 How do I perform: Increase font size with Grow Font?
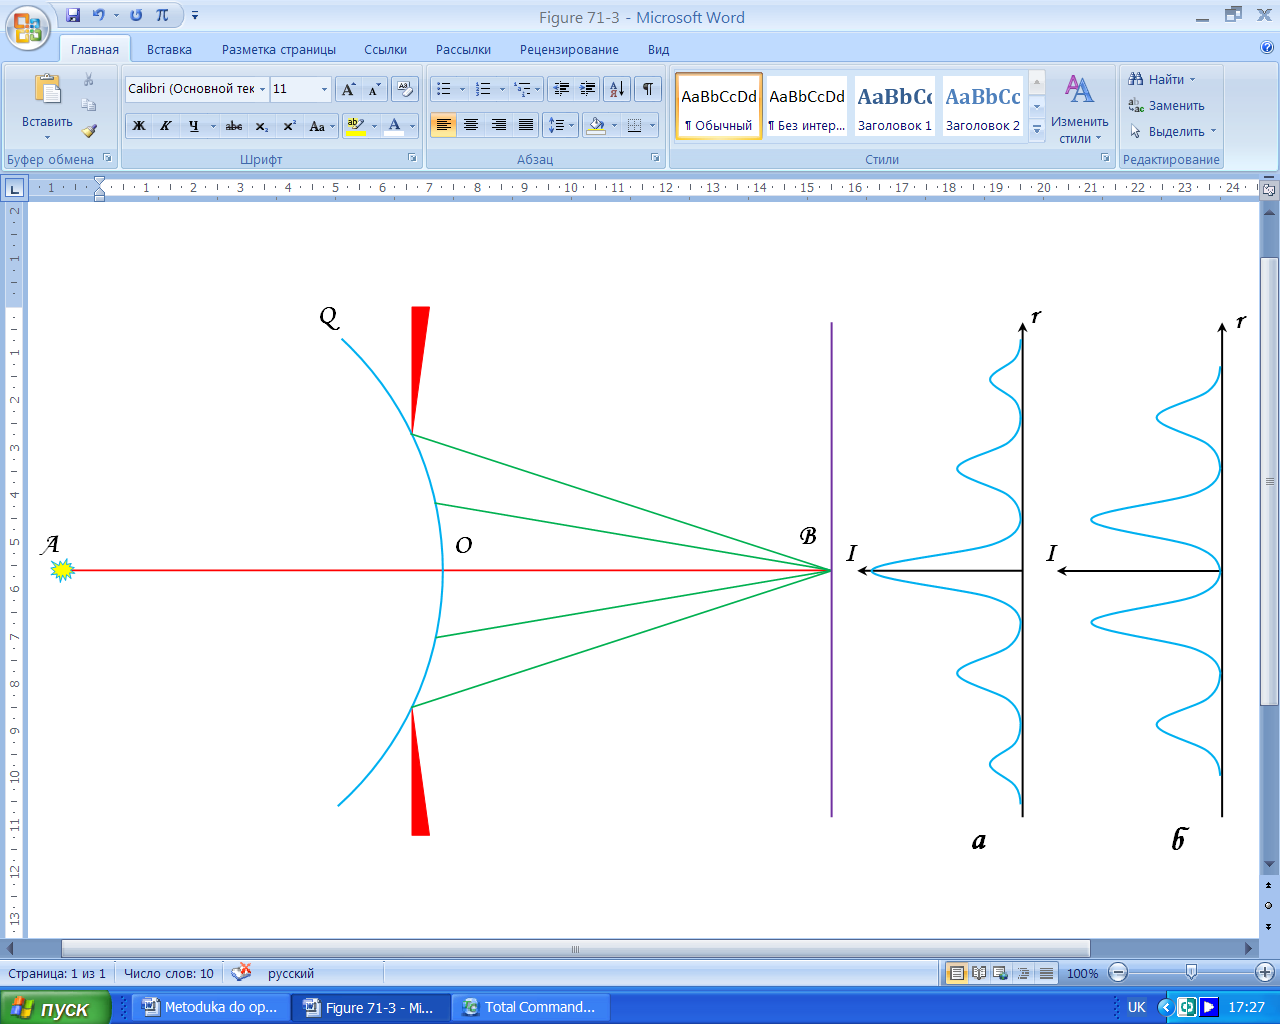click(x=348, y=89)
